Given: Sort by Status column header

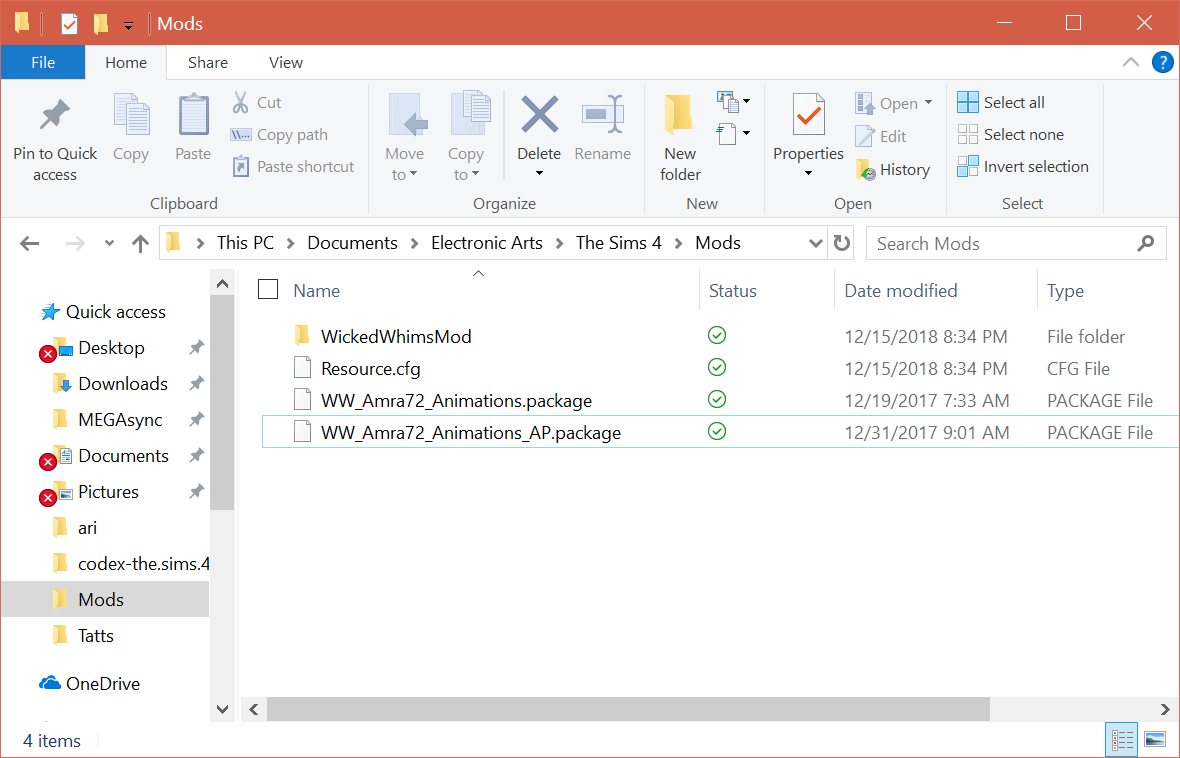Looking at the screenshot, I should (733, 291).
